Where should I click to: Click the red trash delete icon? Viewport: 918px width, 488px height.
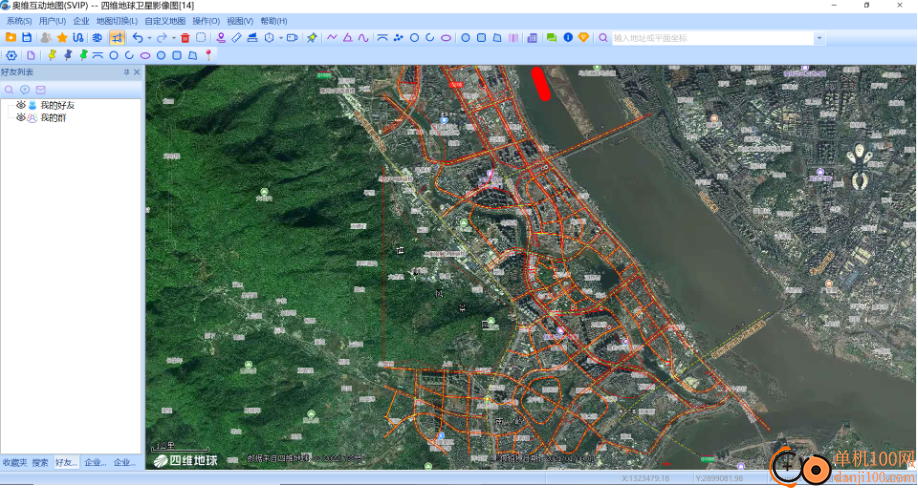[185, 37]
